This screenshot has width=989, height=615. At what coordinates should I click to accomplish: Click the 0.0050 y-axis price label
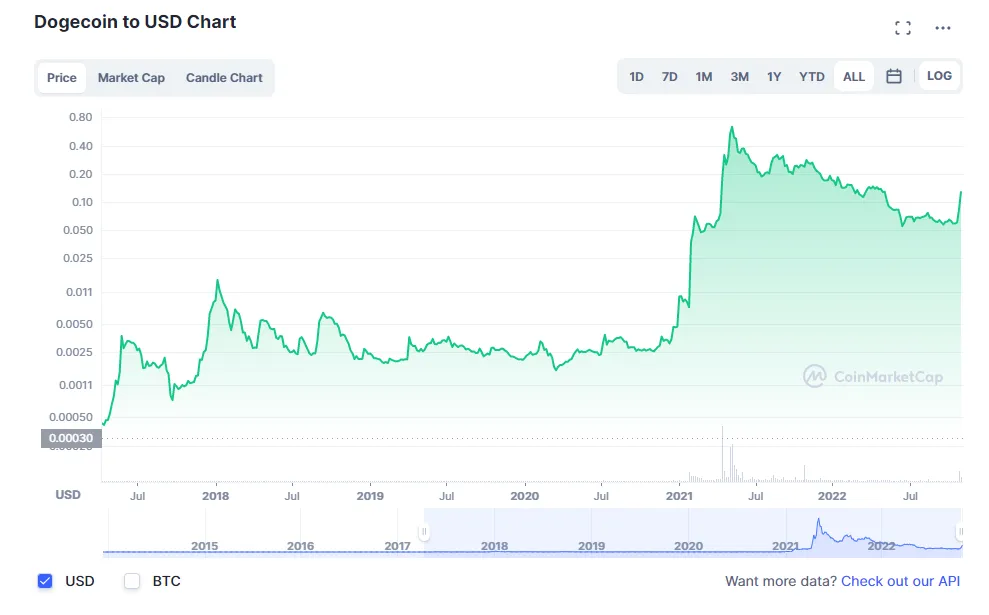pos(74,324)
